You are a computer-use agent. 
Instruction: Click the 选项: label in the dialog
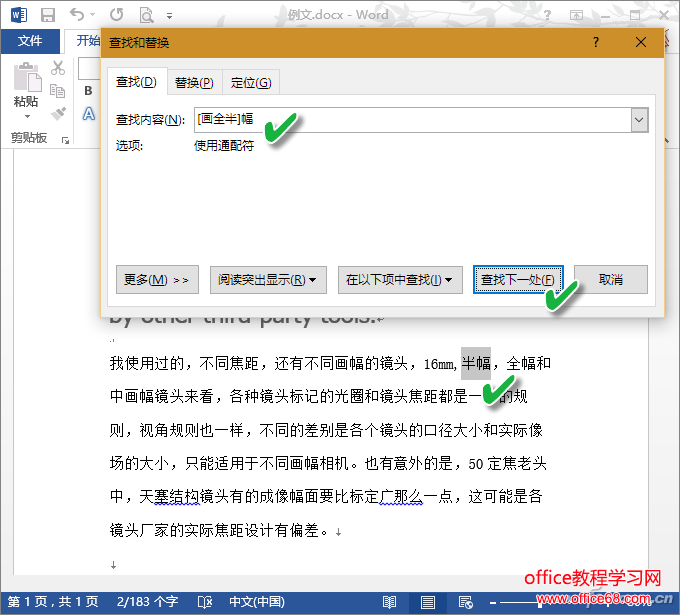129,146
